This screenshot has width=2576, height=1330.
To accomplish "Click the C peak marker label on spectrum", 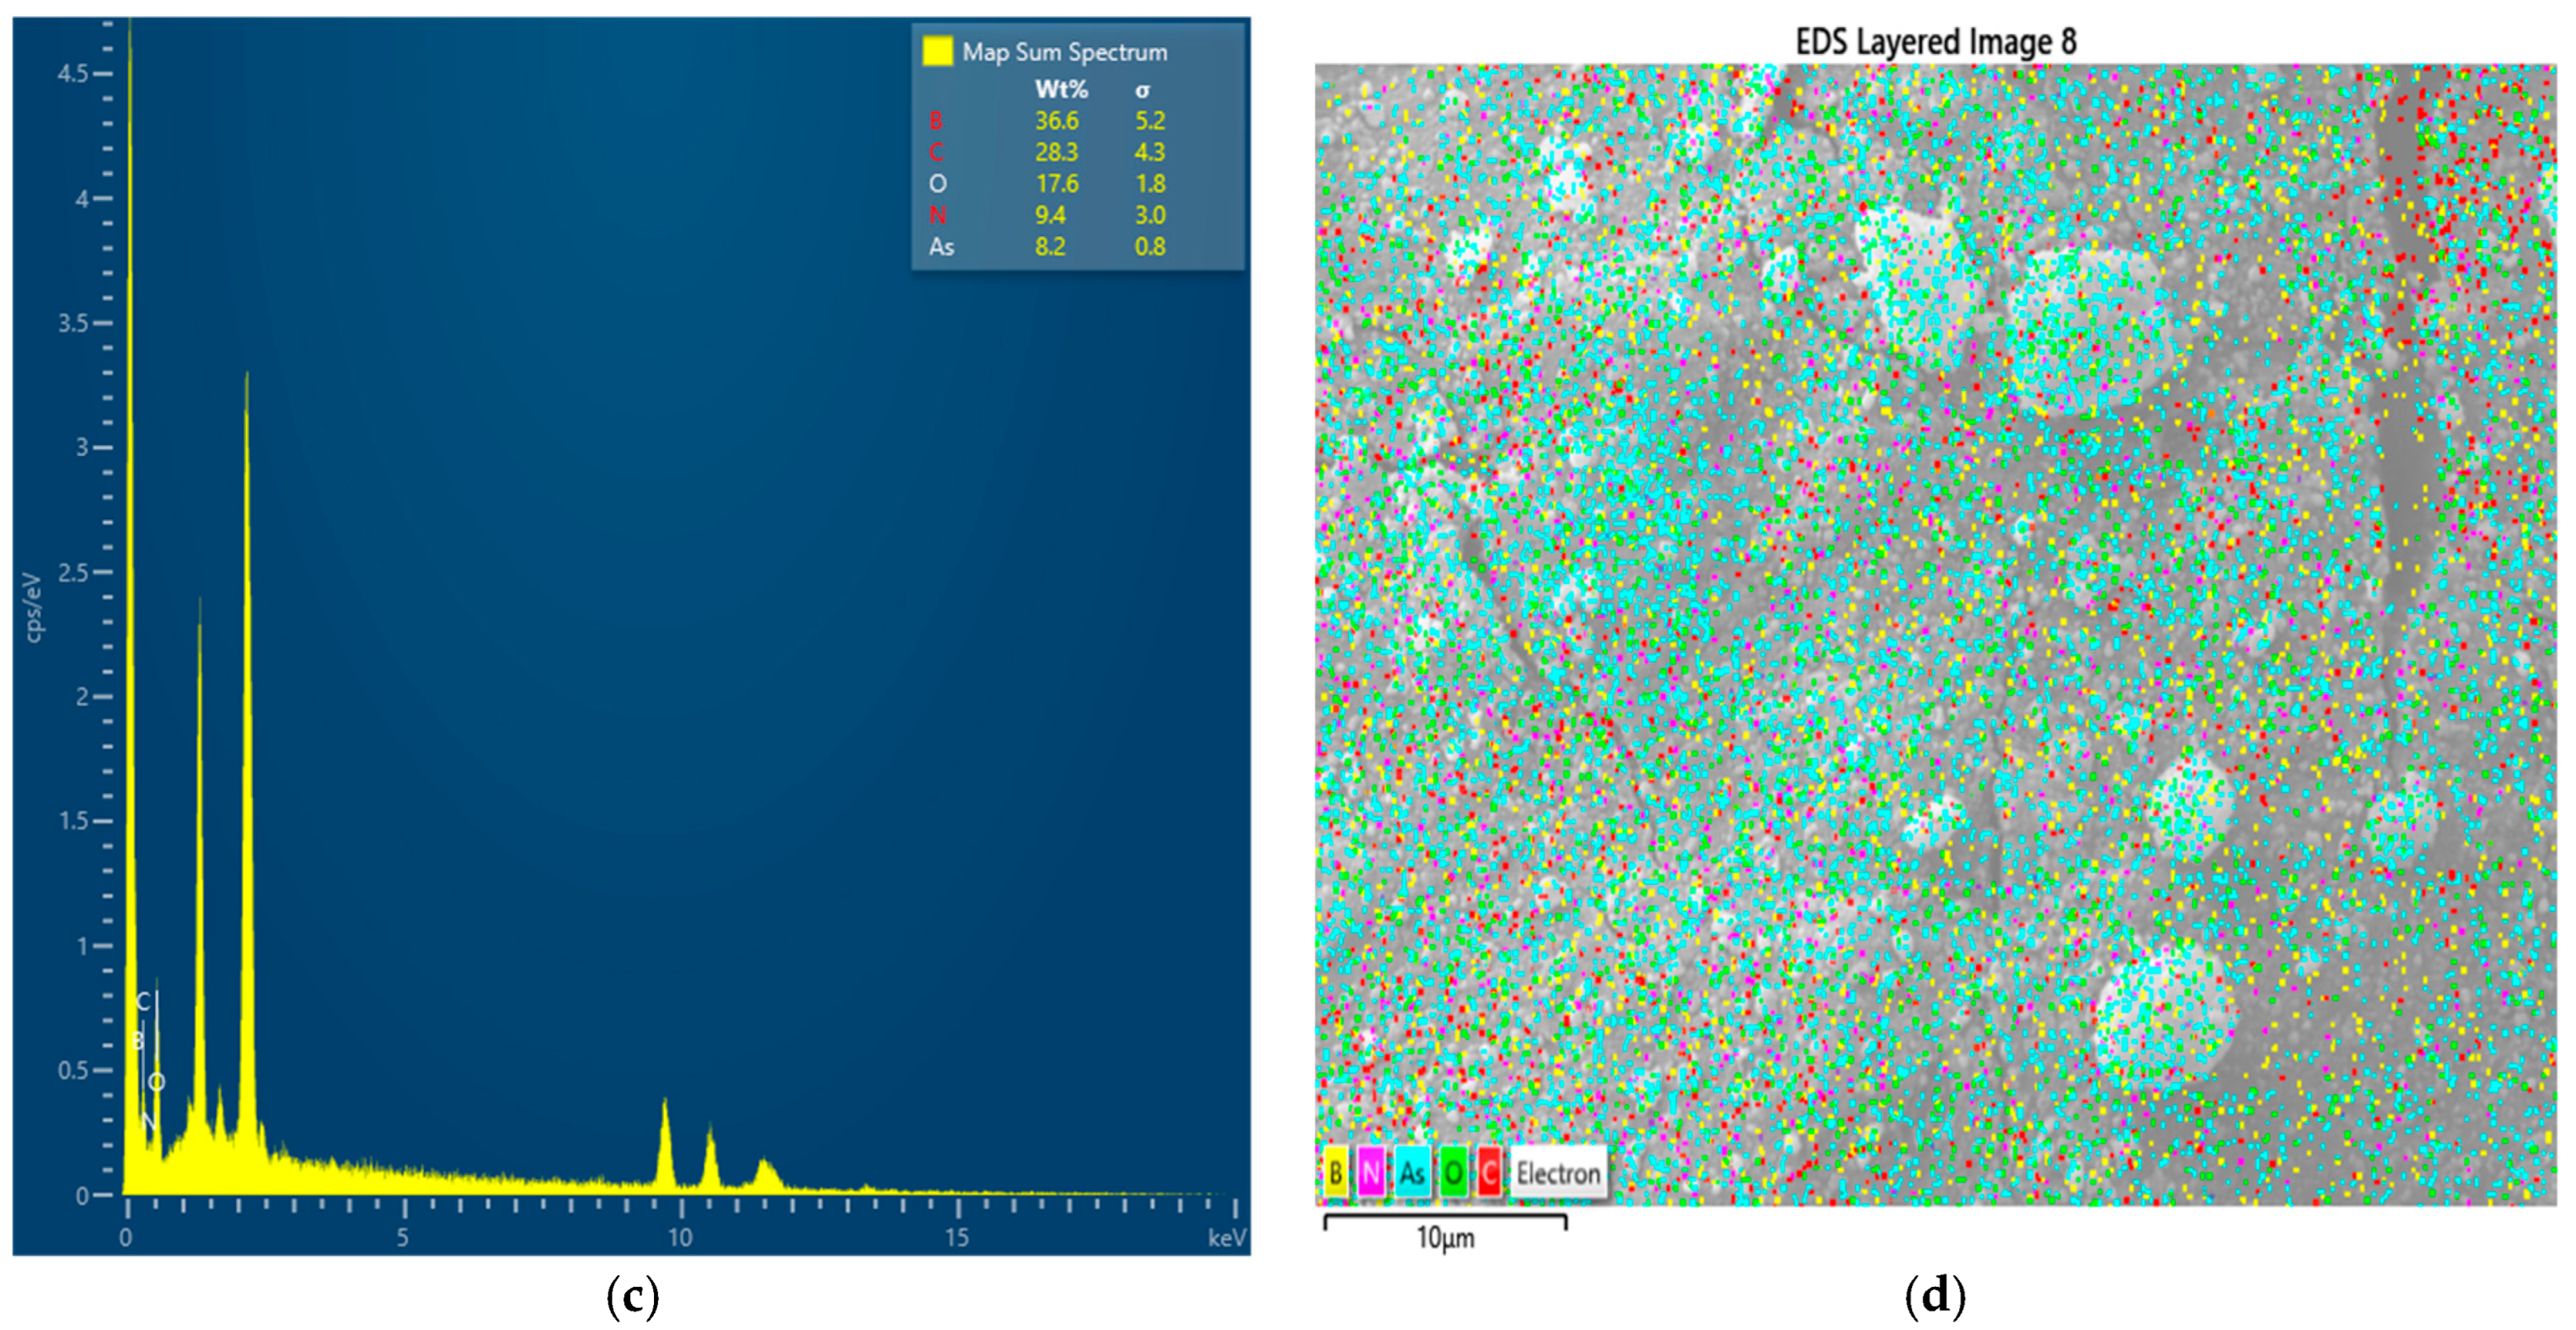I will [143, 1001].
